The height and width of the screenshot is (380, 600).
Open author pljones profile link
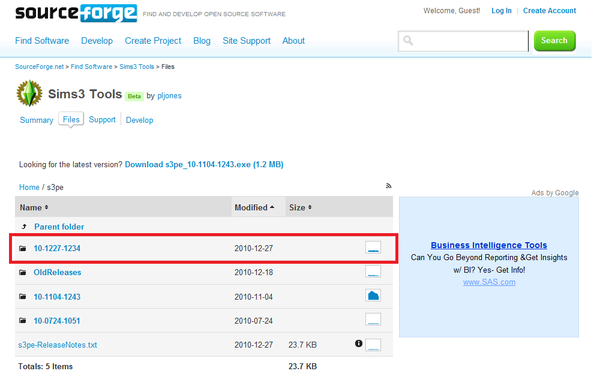coord(170,96)
